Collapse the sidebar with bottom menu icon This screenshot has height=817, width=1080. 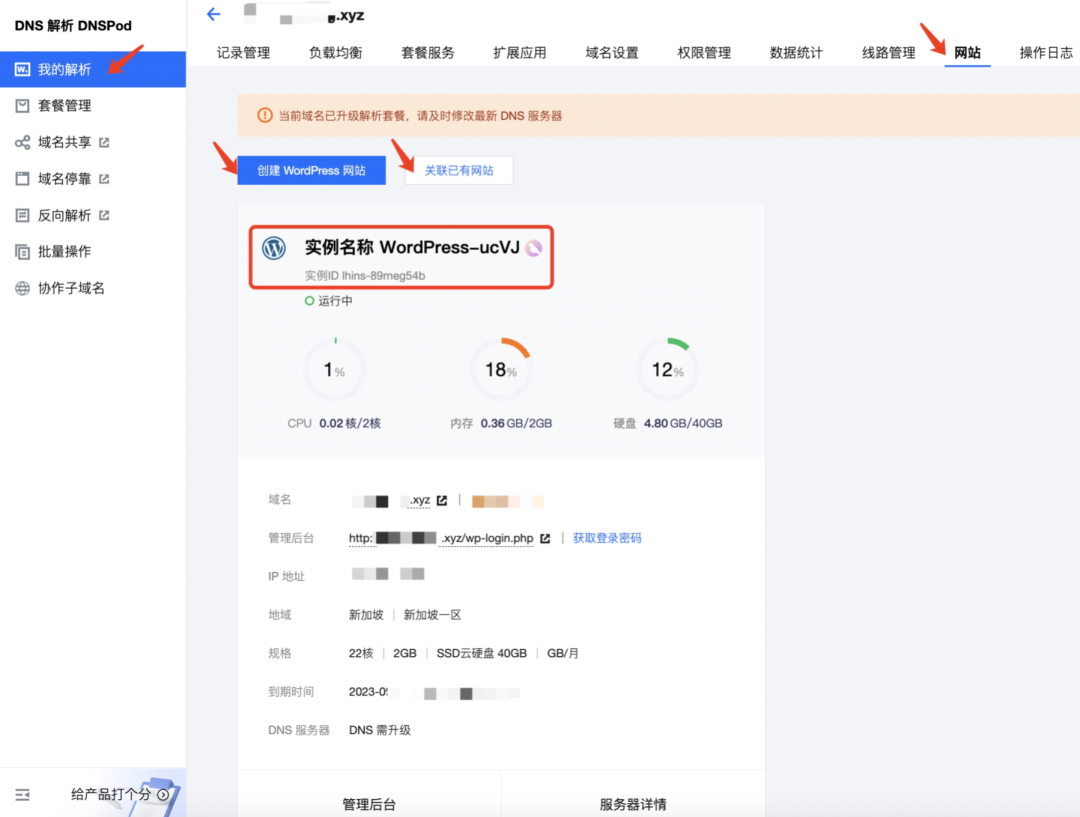coord(22,794)
